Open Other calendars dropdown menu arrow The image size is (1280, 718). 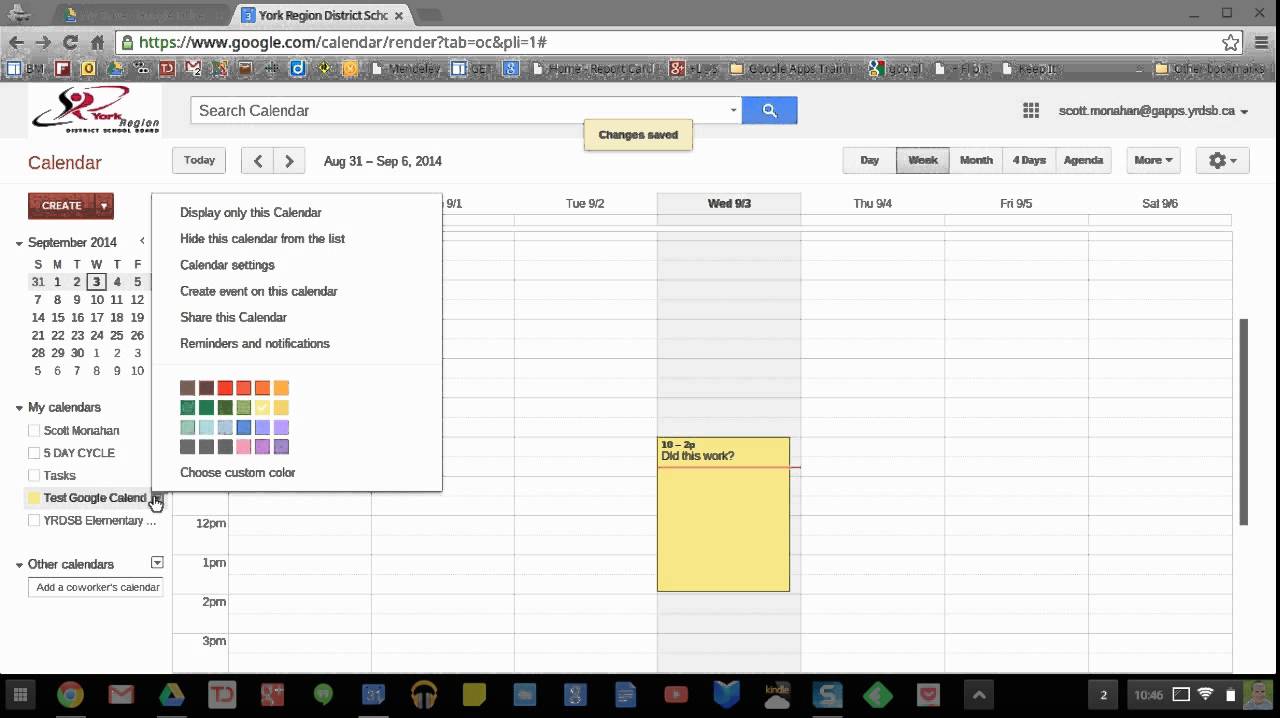(156, 563)
